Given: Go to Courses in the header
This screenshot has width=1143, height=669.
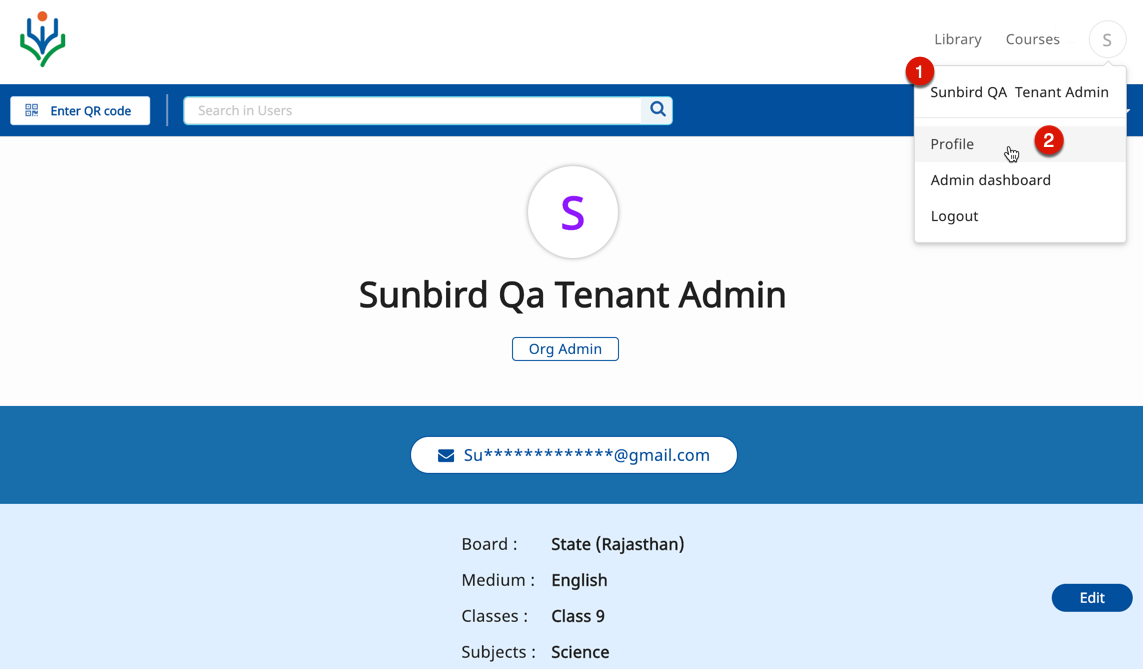Looking at the screenshot, I should pos(1032,40).
